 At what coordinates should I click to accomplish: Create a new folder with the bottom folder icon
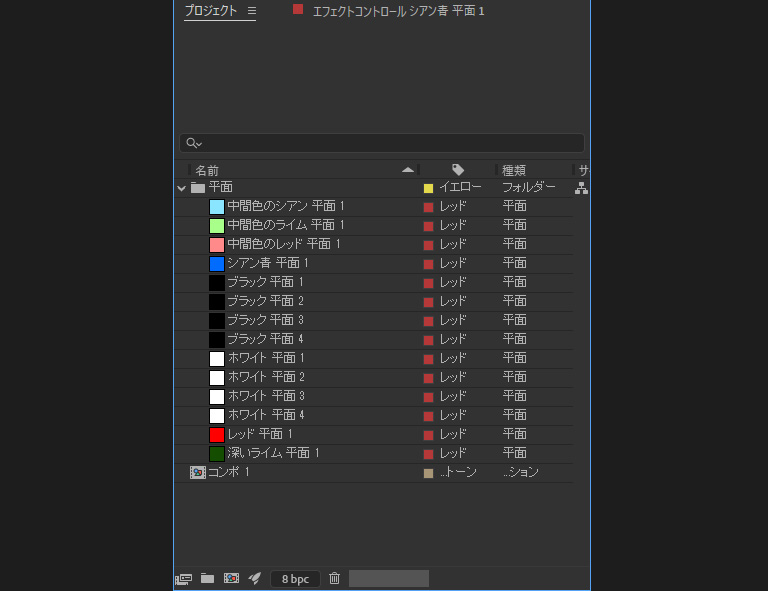tap(208, 579)
